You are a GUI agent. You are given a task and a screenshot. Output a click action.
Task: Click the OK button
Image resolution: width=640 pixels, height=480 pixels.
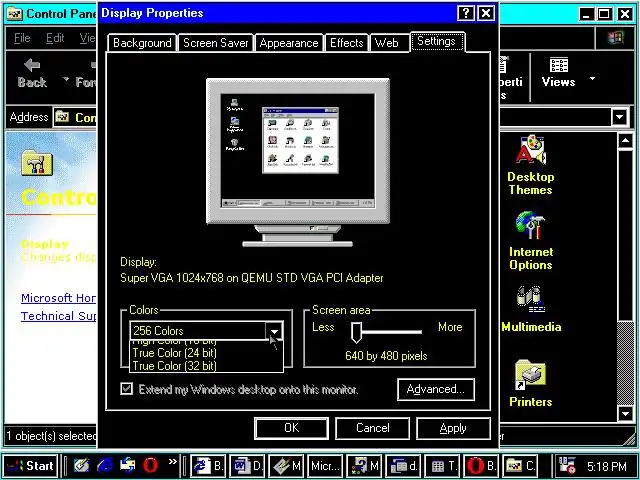pyautogui.click(x=291, y=428)
